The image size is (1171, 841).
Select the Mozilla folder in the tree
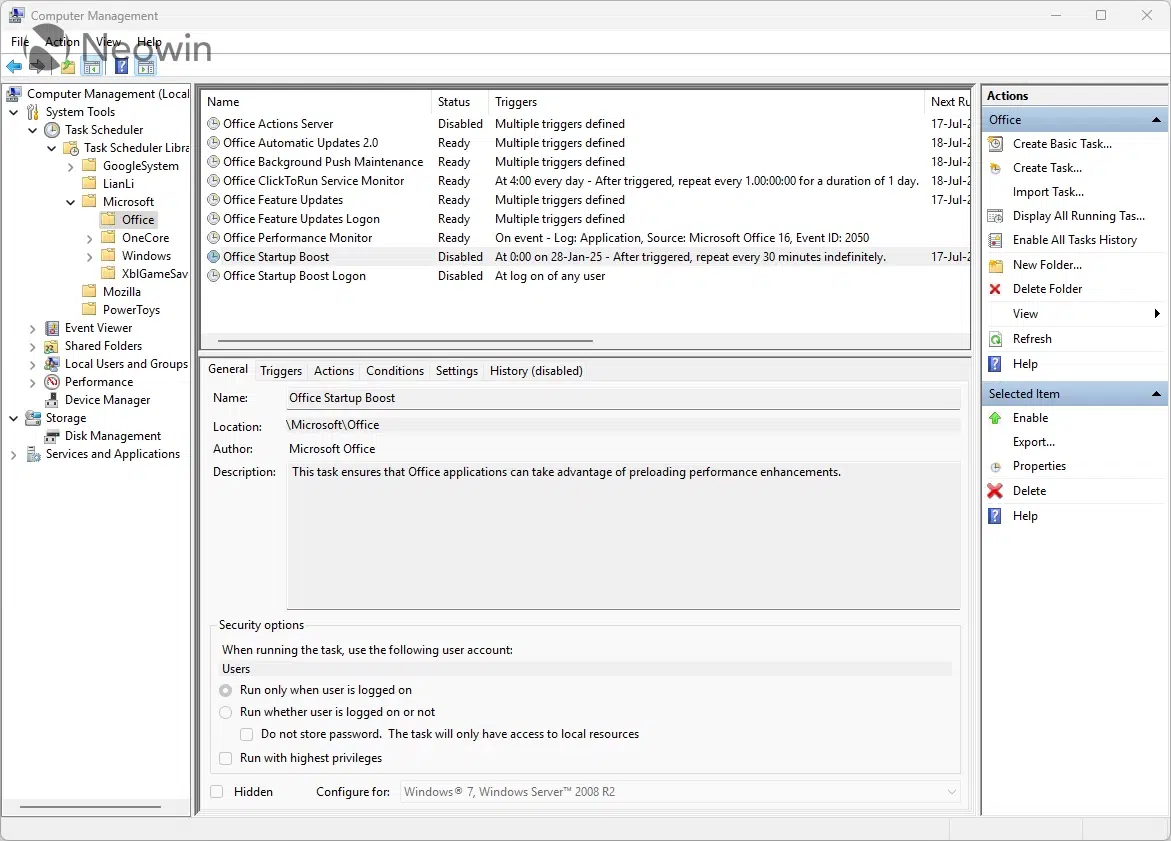(x=121, y=292)
